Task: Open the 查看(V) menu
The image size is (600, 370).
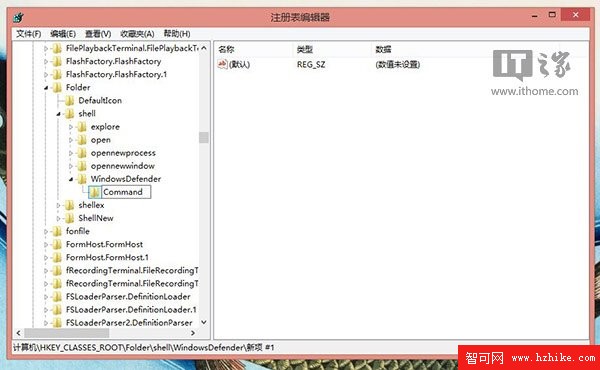Action: [98, 34]
